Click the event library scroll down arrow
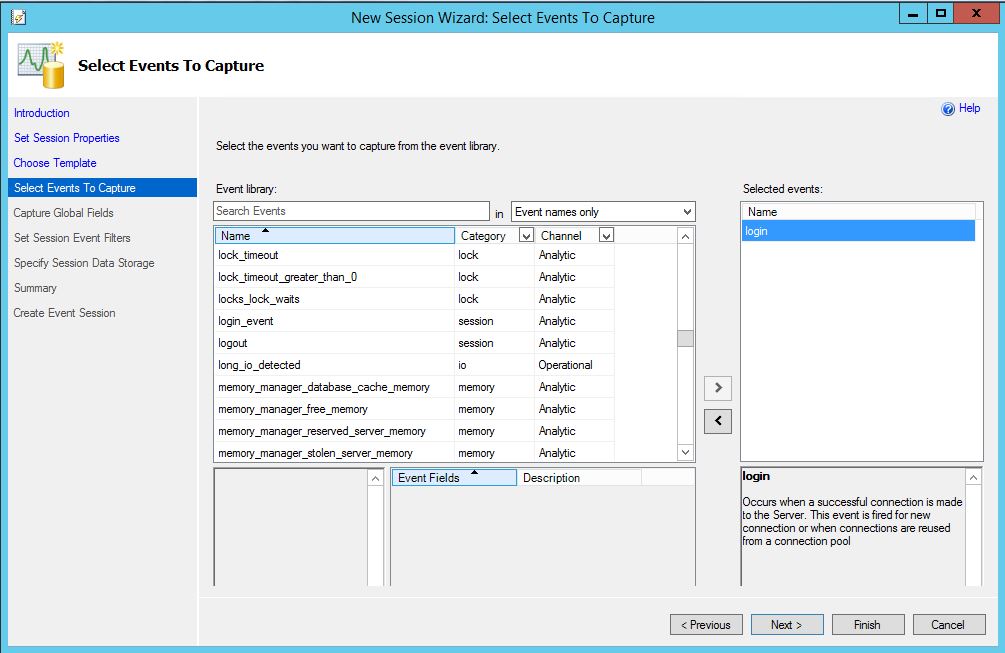 [x=685, y=452]
